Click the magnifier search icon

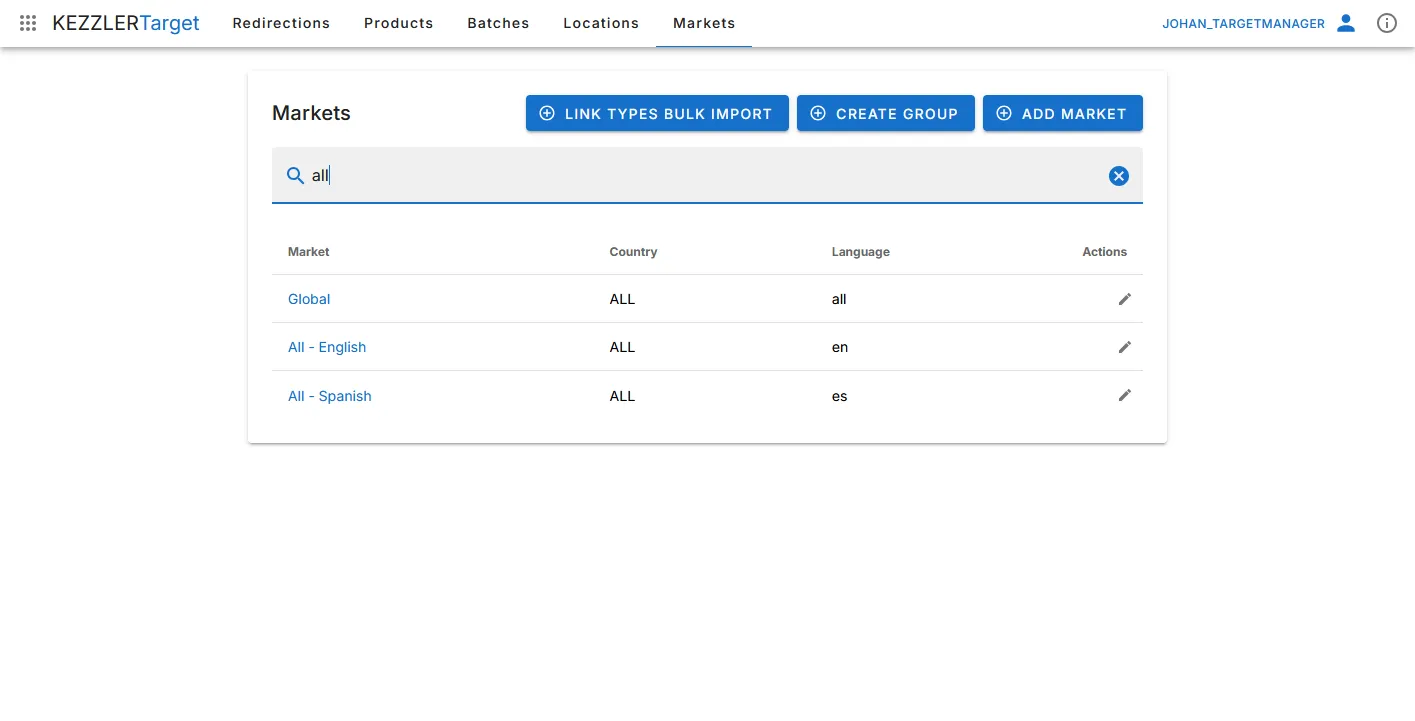tap(295, 176)
